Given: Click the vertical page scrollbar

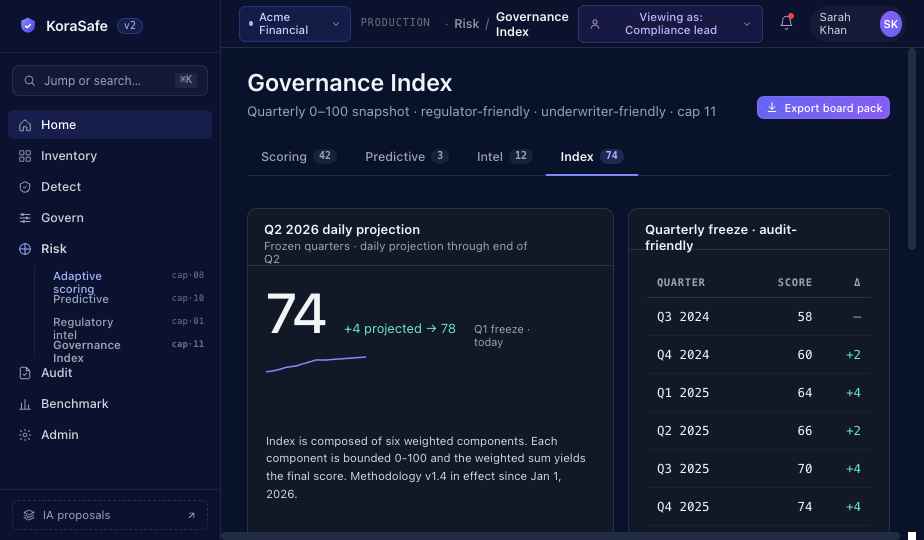Looking at the screenshot, I should pos(912,149).
